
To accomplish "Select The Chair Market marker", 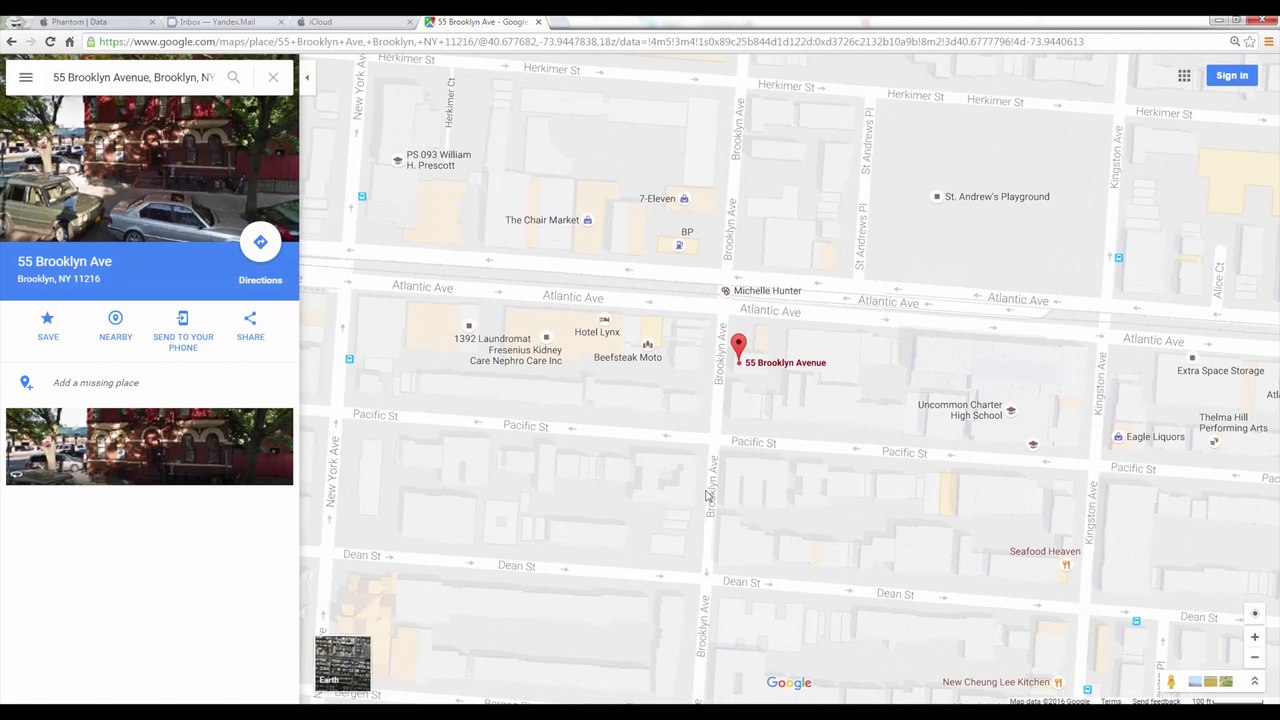I will click(588, 220).
